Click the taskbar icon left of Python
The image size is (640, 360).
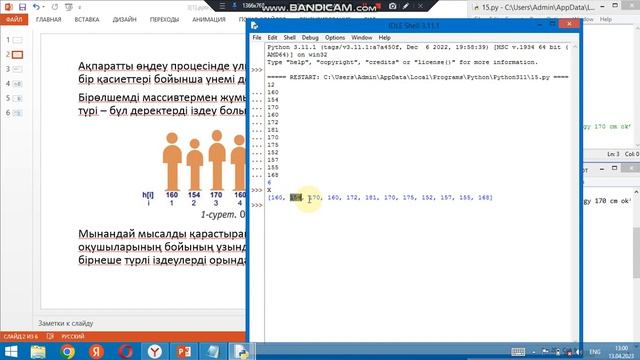point(213,351)
